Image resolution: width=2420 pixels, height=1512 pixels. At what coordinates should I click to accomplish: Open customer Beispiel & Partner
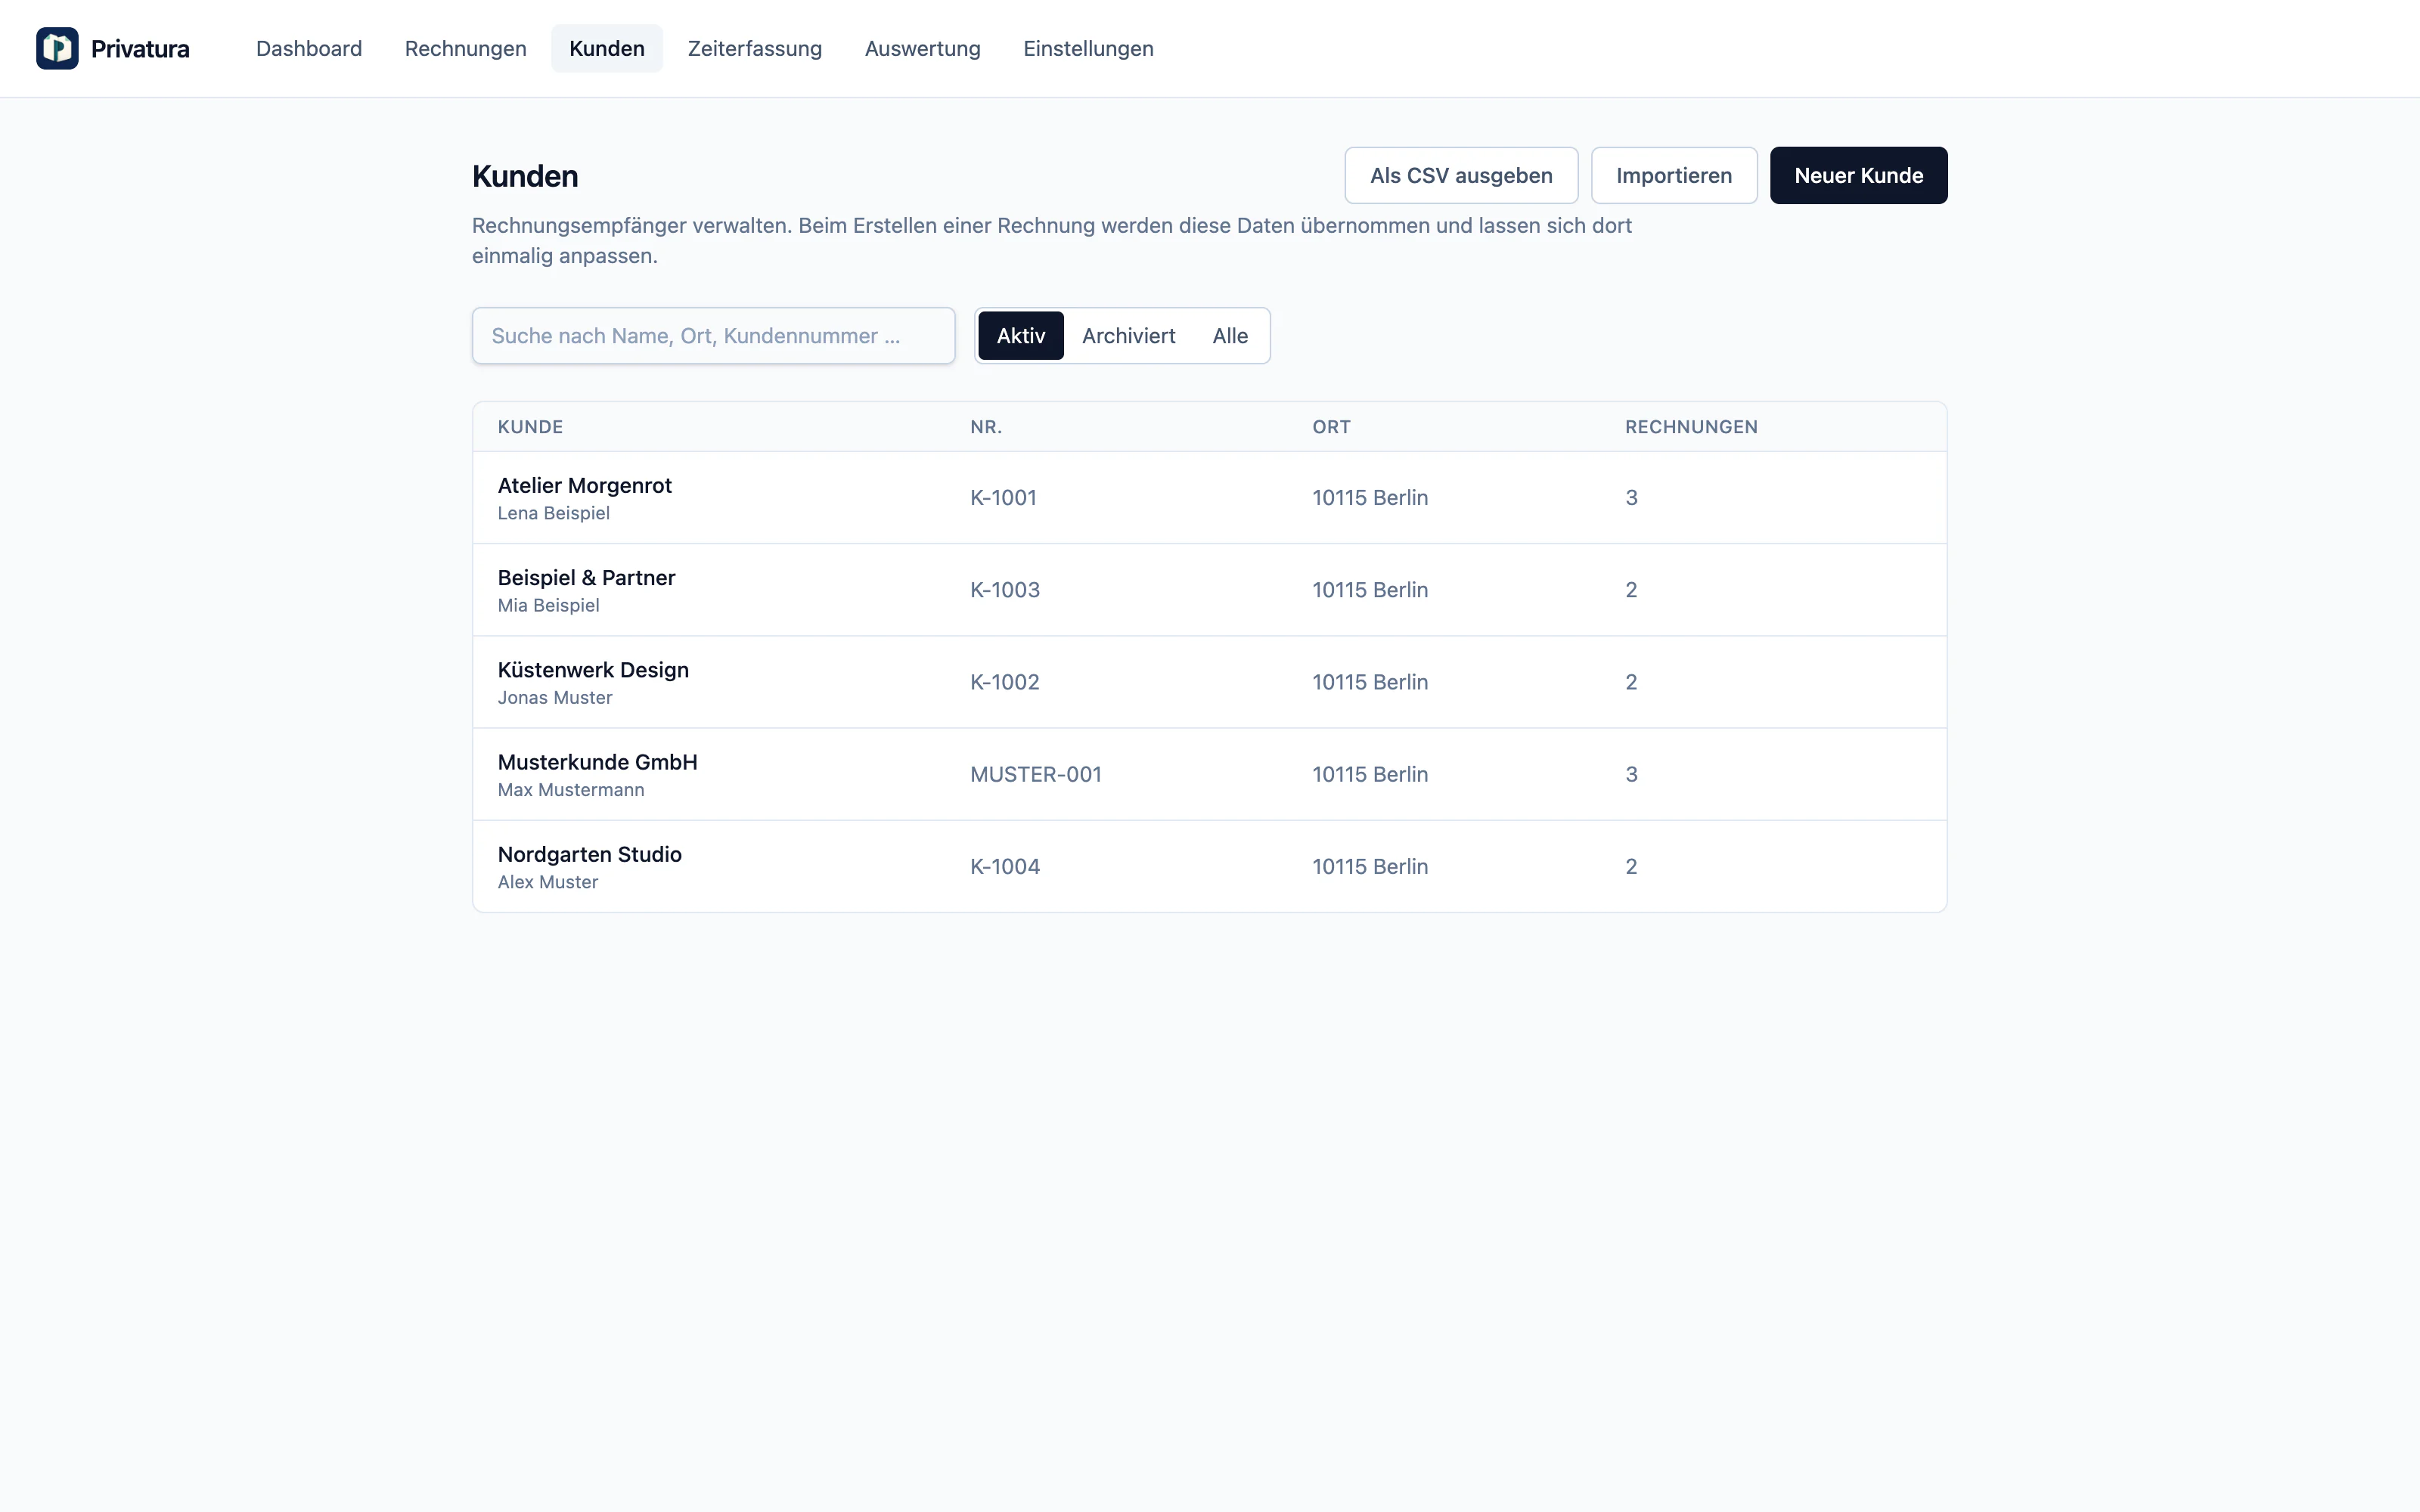click(586, 577)
